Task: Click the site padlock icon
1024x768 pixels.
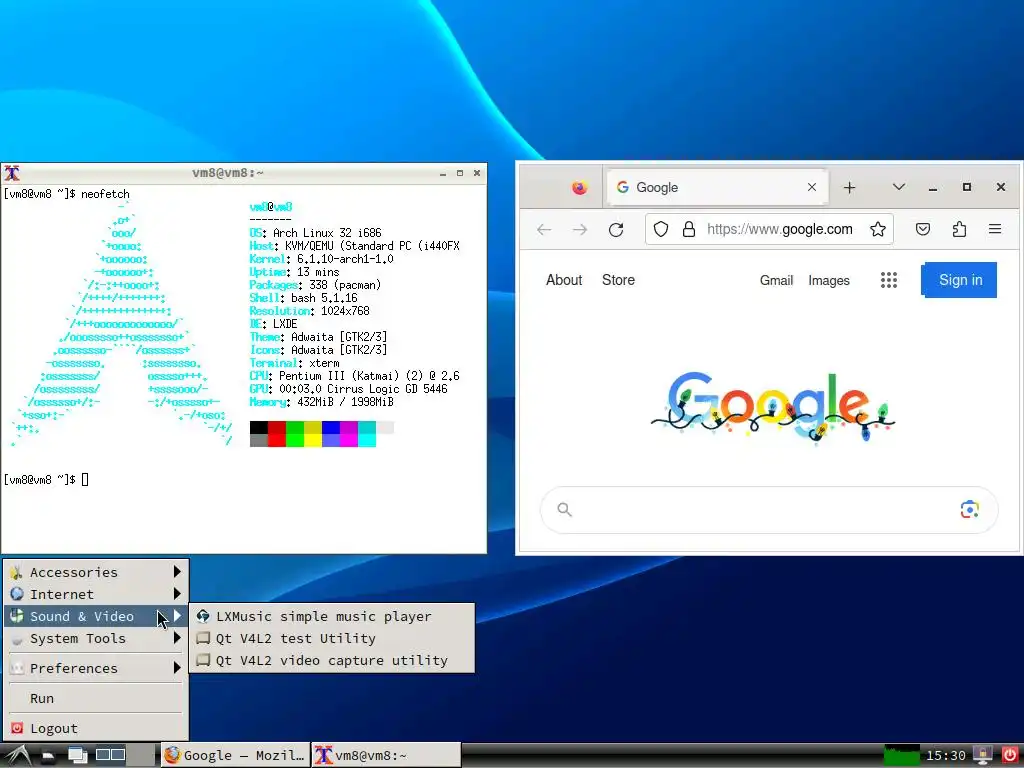Action: (689, 229)
